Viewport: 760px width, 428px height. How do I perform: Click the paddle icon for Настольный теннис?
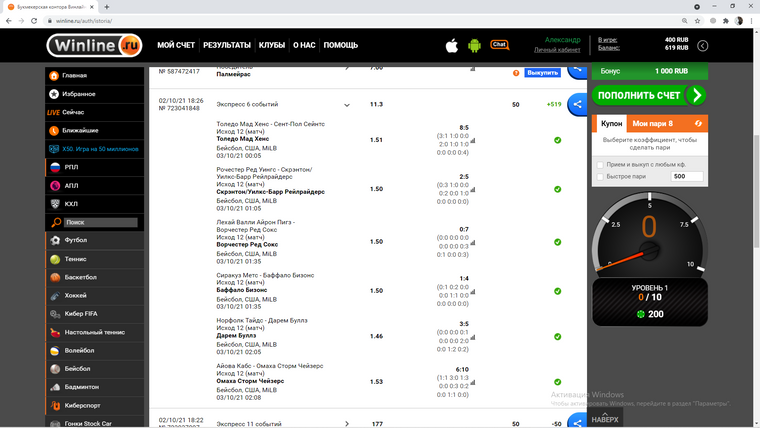pyautogui.click(x=55, y=333)
